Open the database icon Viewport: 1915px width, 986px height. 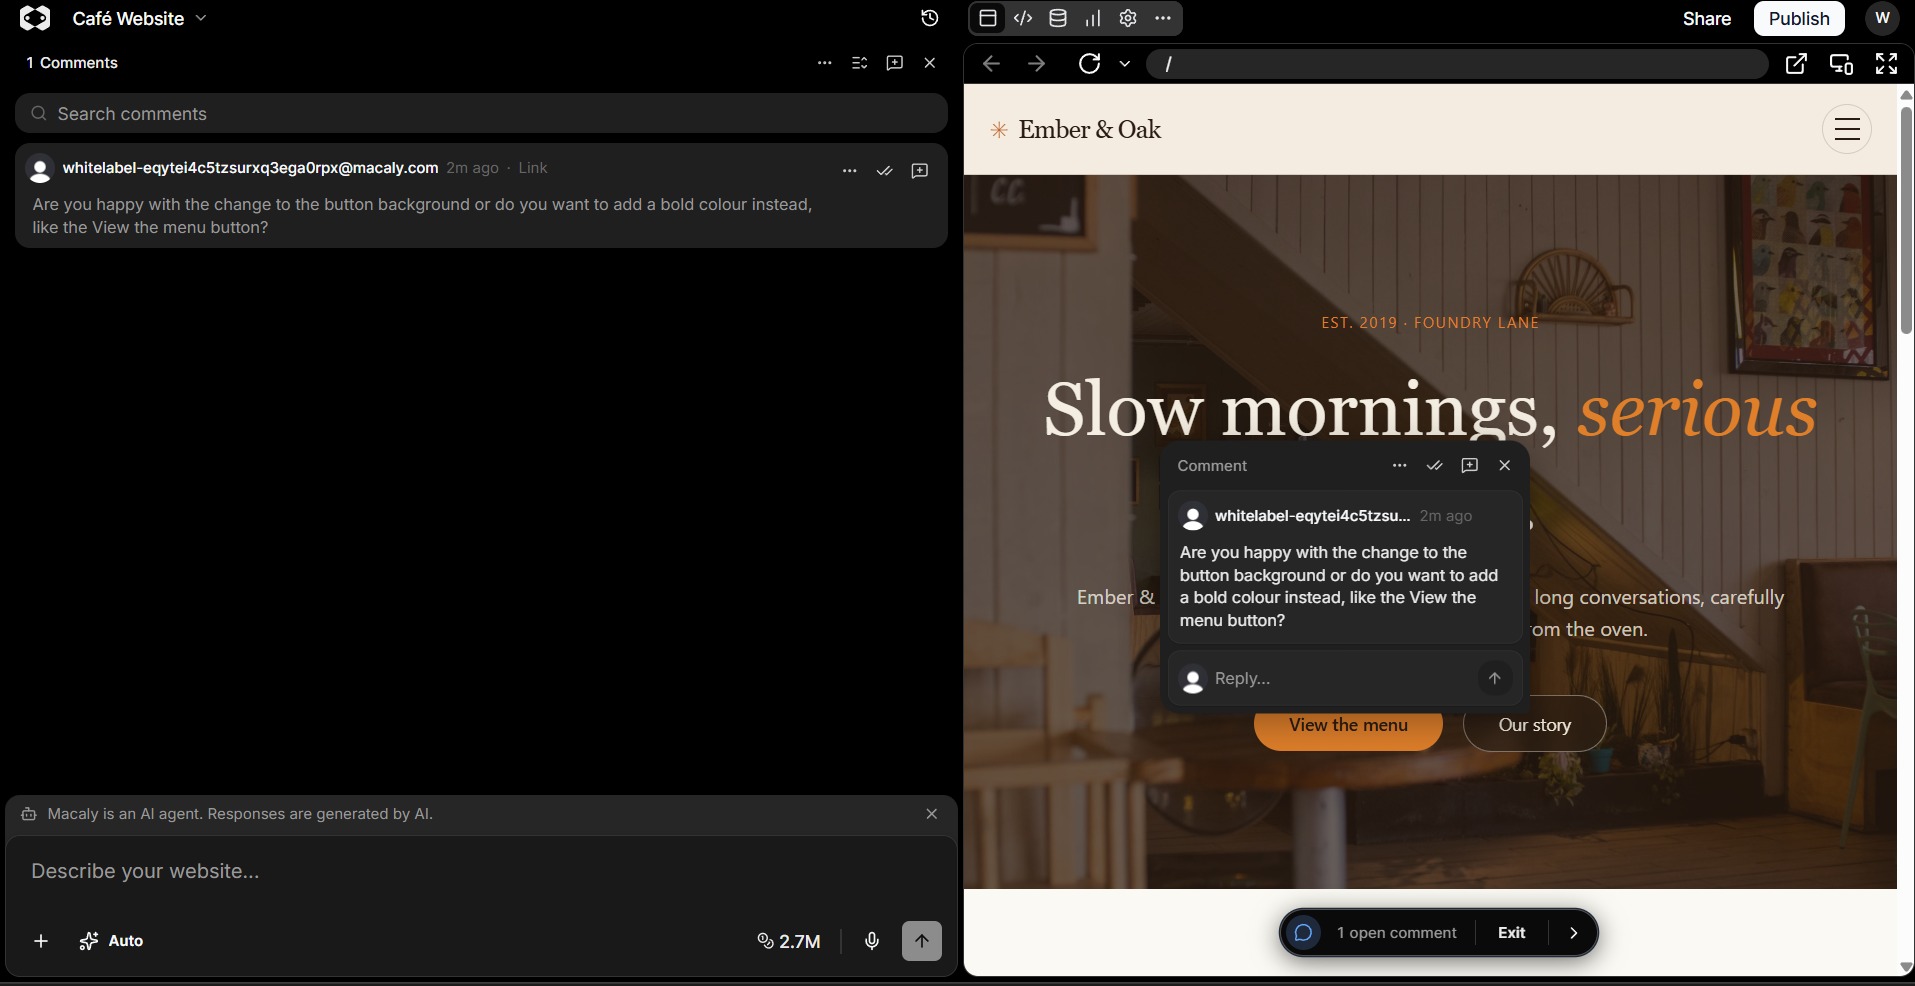1058,18
